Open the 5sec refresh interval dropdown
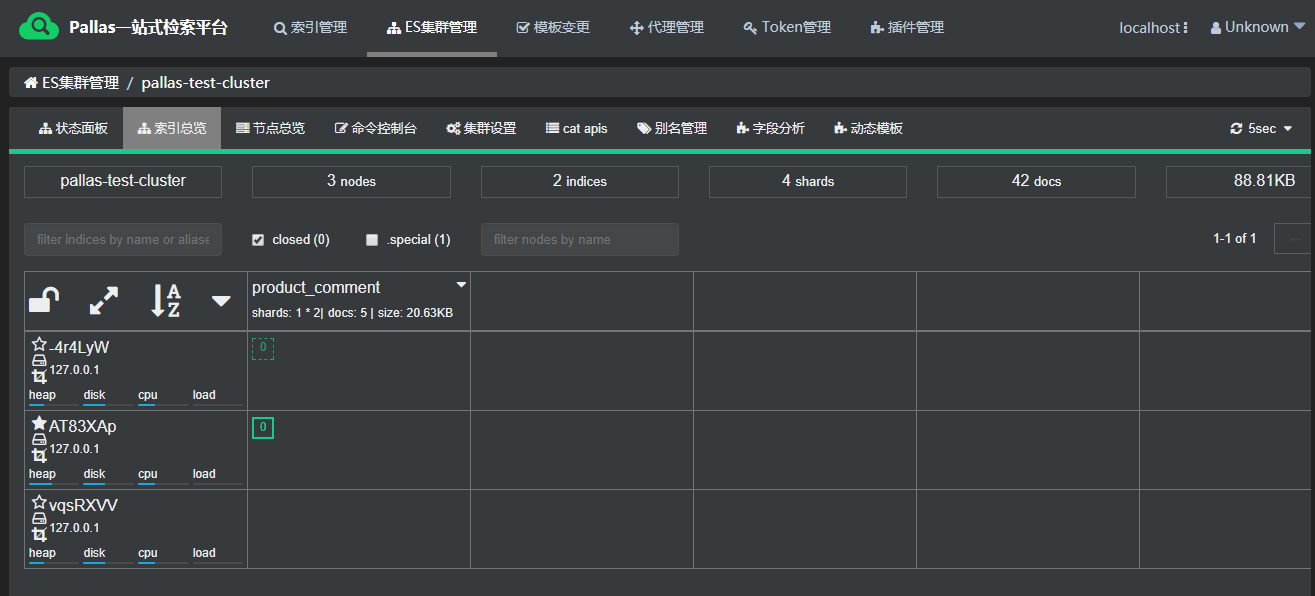Viewport: 1315px width, 596px height. pyautogui.click(x=1261, y=129)
